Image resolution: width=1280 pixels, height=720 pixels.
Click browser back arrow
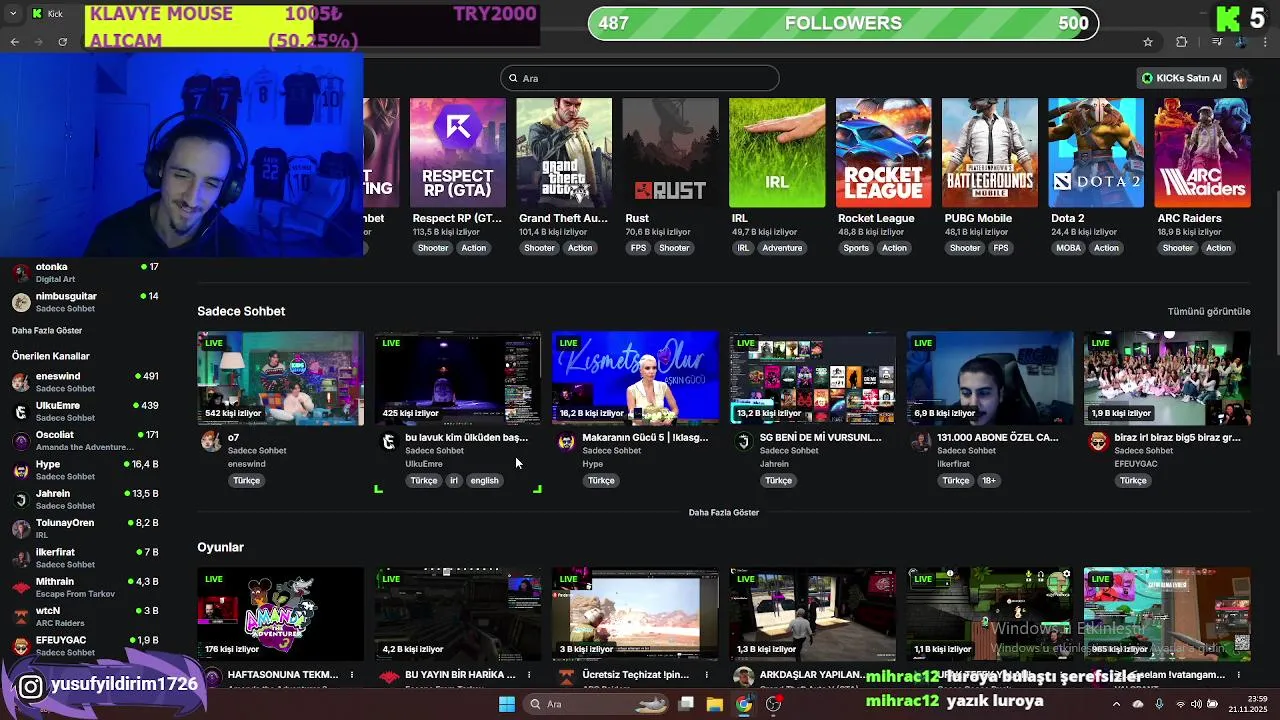pos(14,41)
